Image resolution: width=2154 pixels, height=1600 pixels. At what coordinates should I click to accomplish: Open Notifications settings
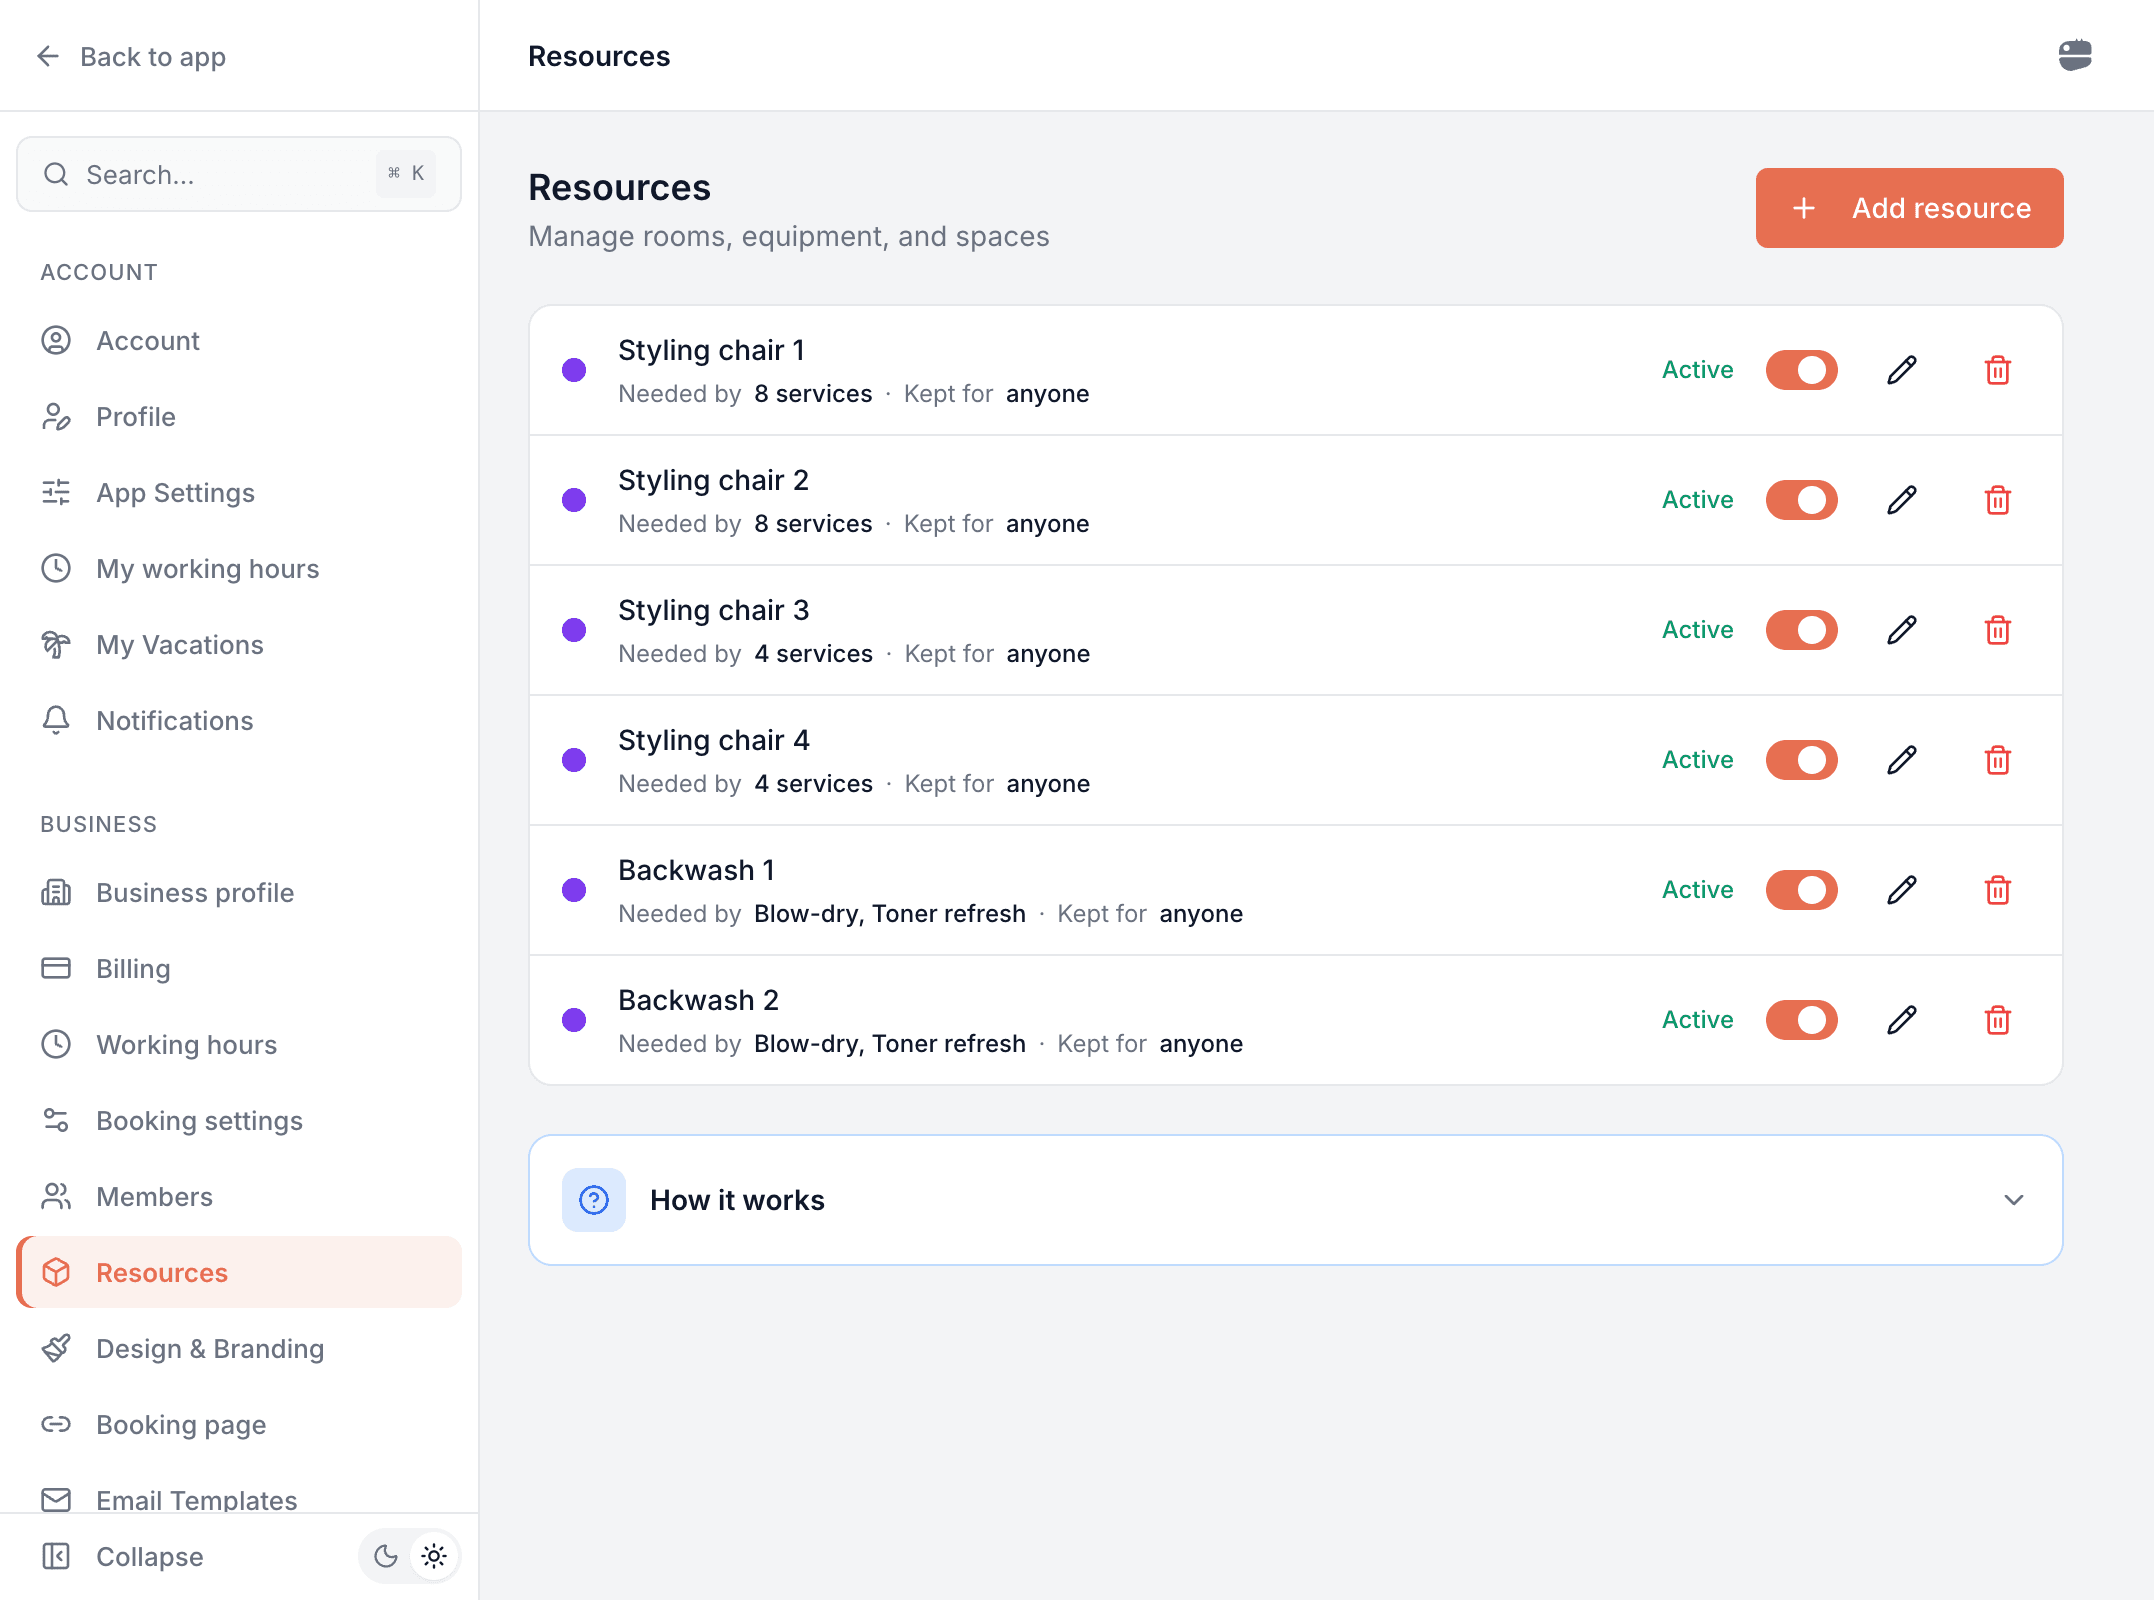tap(239, 720)
